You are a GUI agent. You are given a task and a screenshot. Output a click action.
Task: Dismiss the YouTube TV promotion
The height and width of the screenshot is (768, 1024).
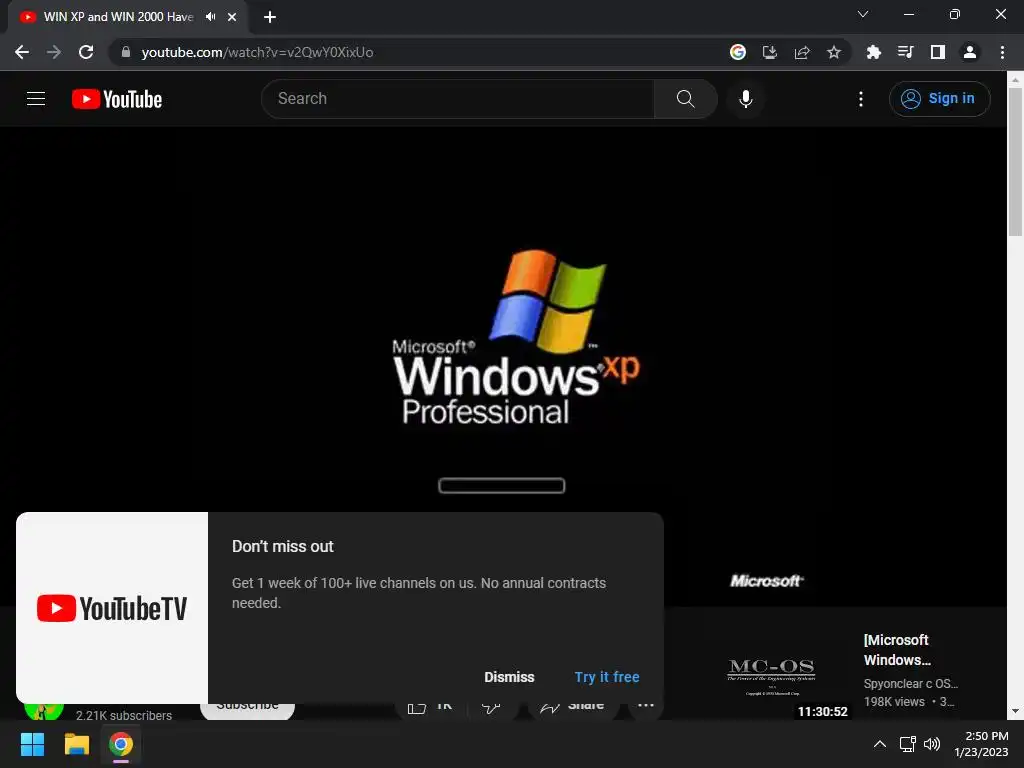point(509,677)
